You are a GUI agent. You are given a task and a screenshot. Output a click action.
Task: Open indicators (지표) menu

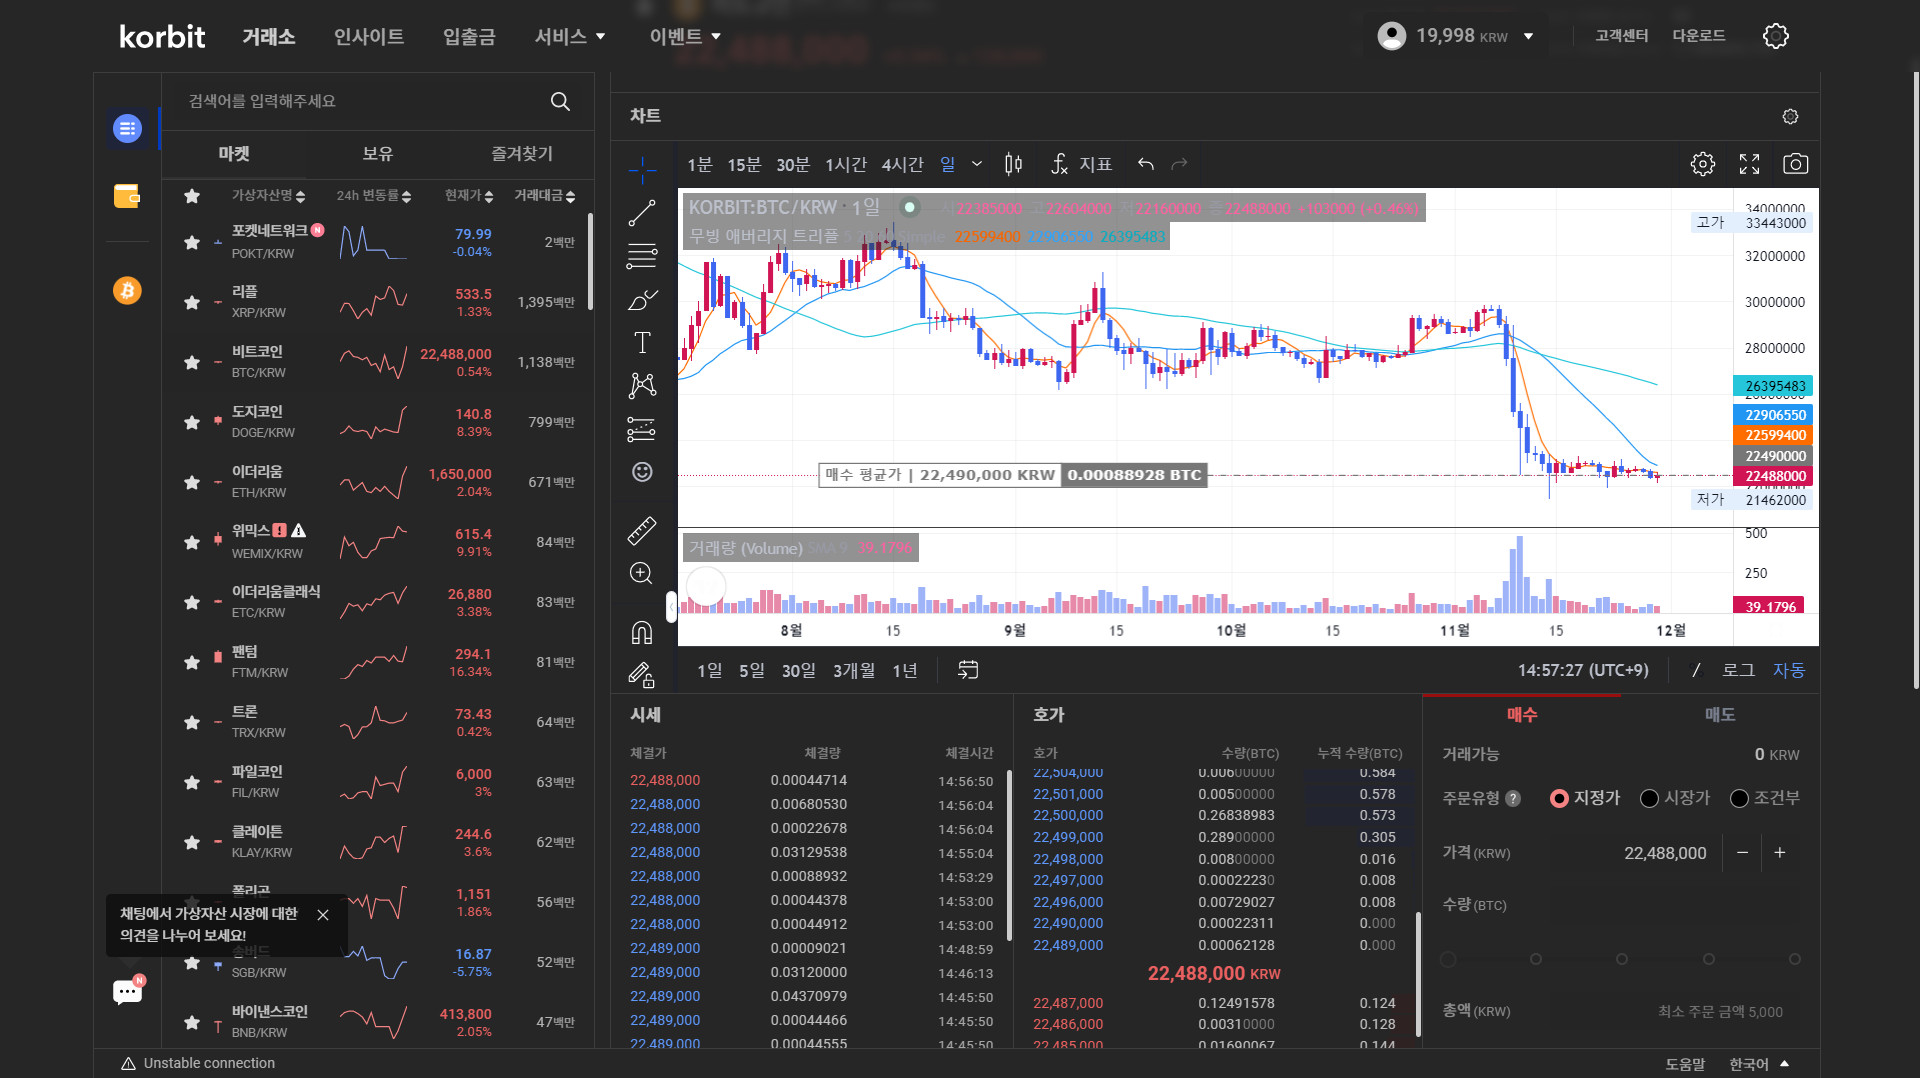pyautogui.click(x=1081, y=164)
